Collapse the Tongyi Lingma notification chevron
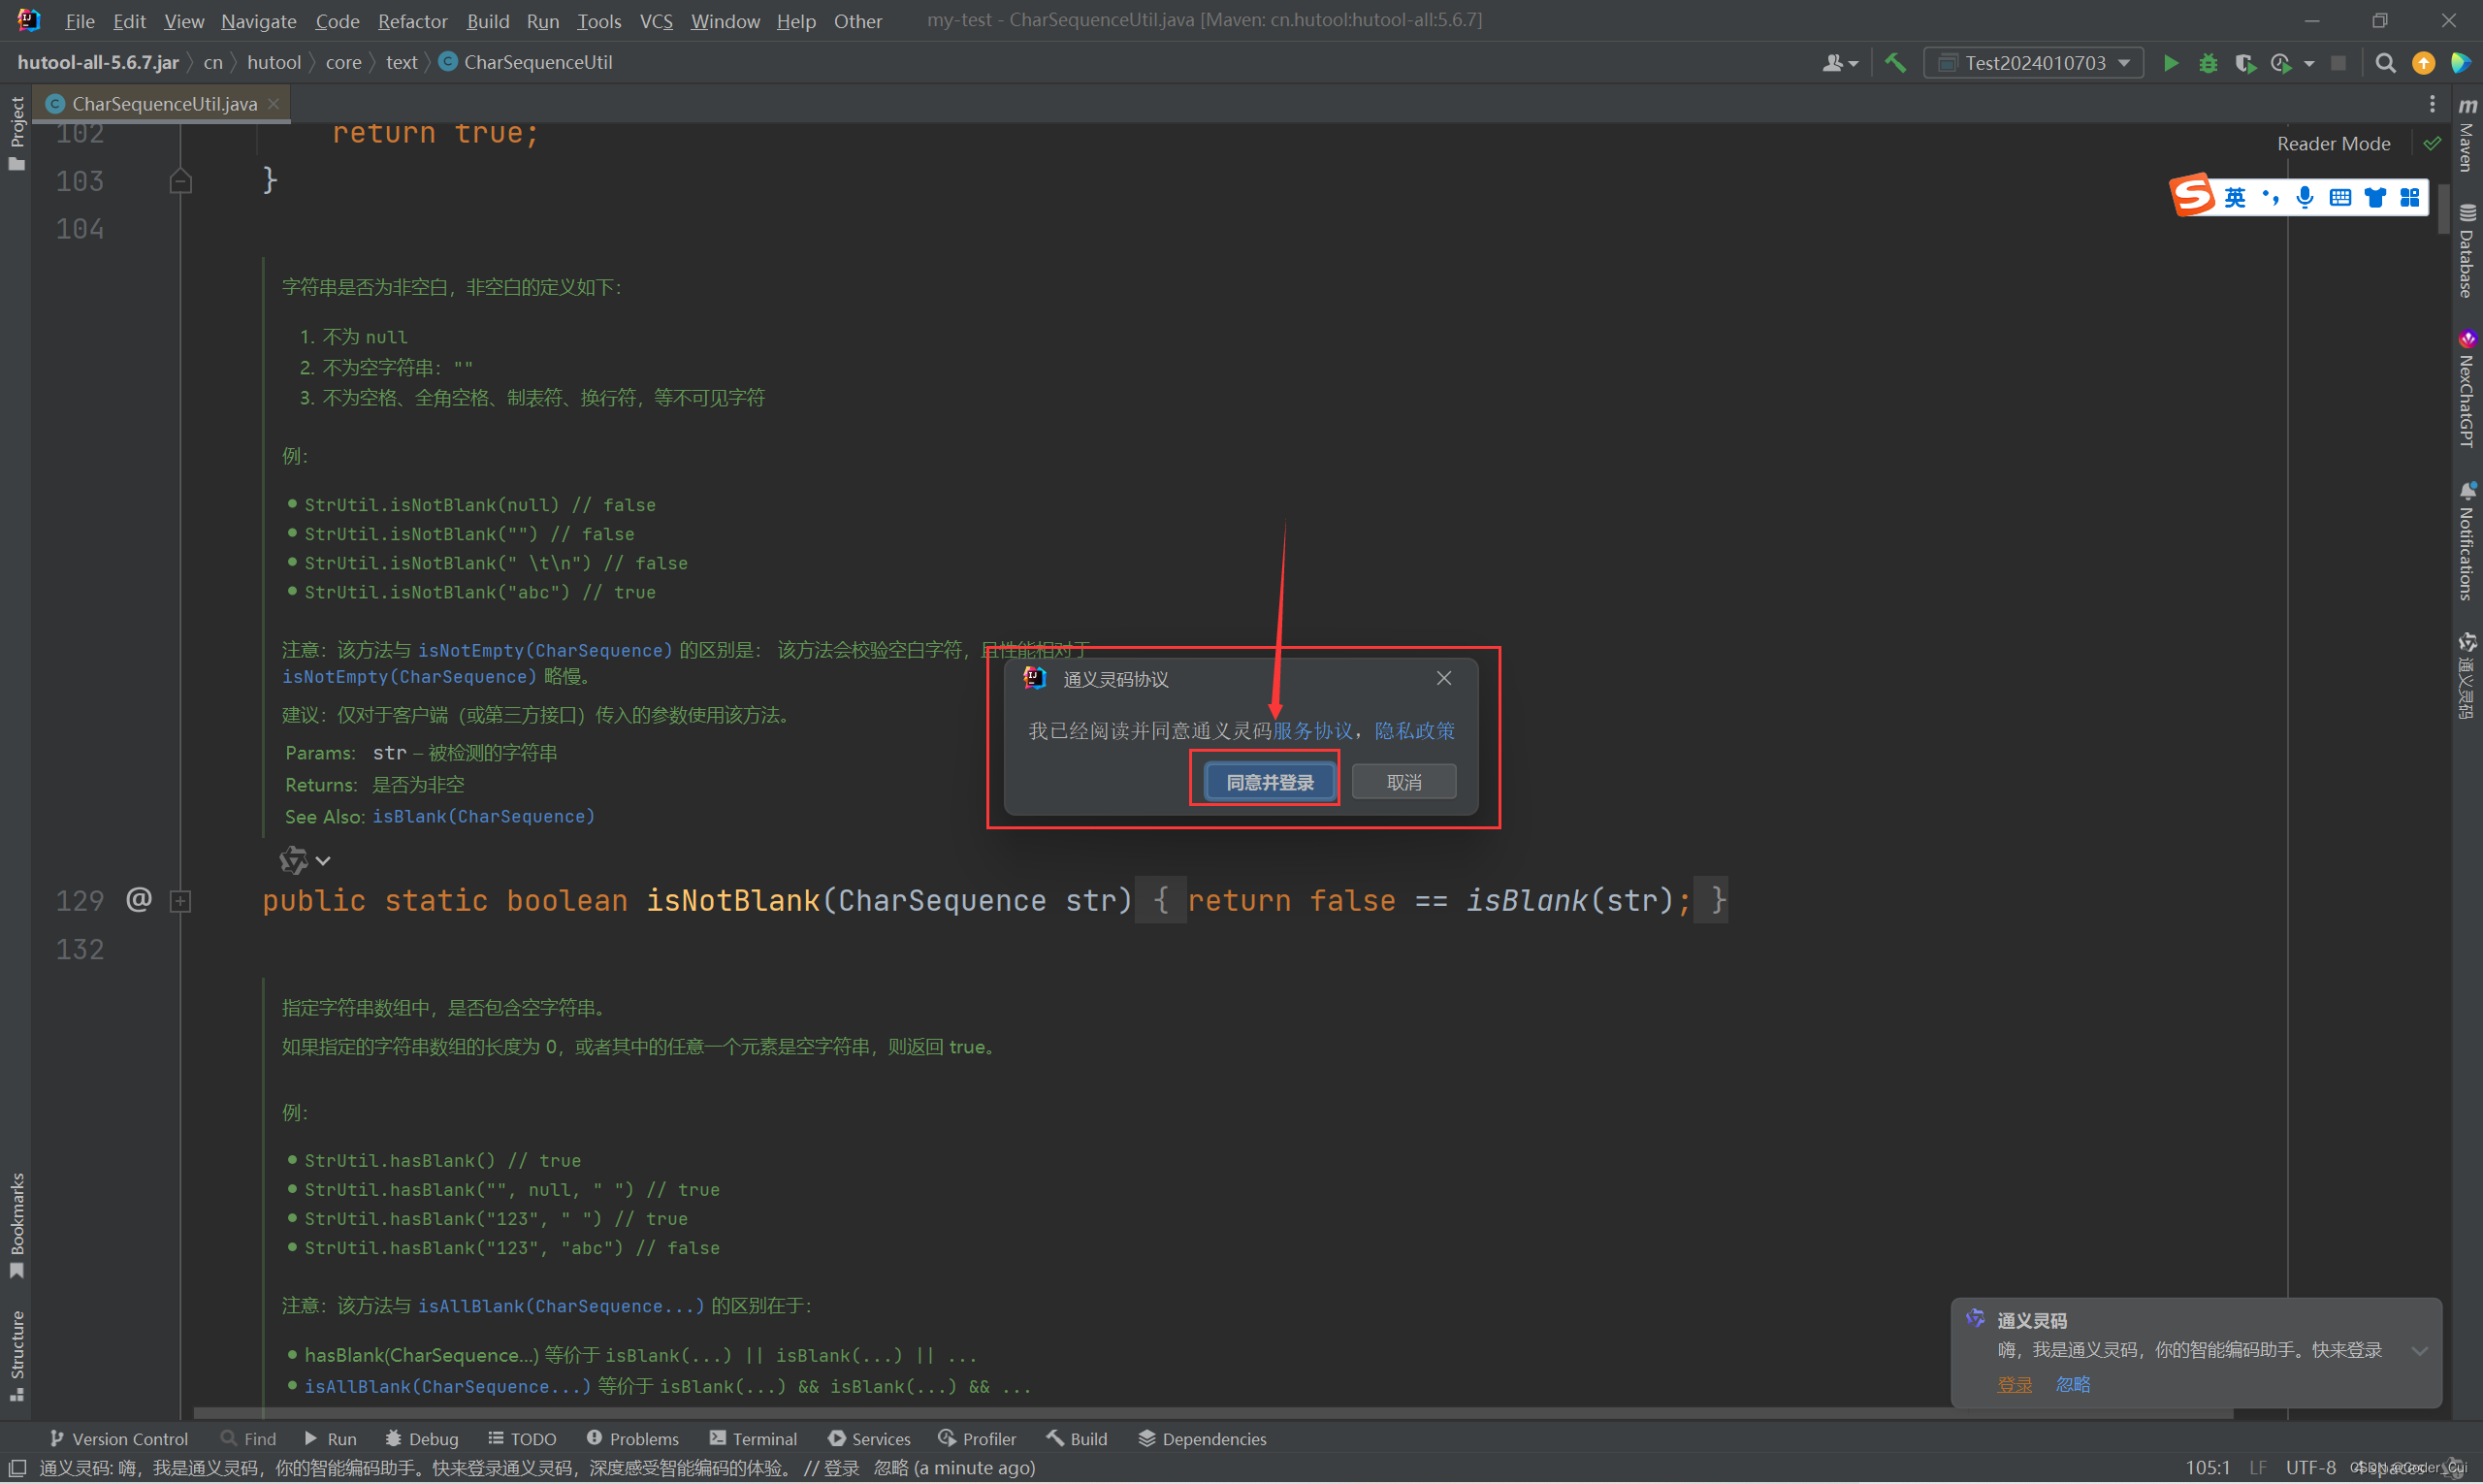This screenshot has width=2483, height=1484. coord(2419,1351)
